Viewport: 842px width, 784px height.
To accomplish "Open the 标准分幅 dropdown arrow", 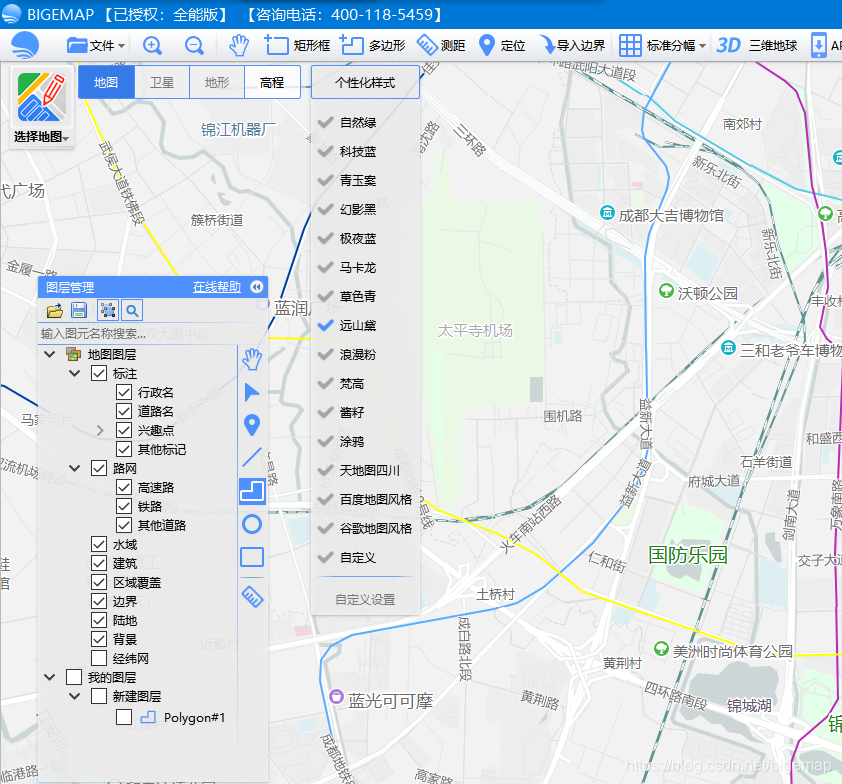I will [x=702, y=46].
